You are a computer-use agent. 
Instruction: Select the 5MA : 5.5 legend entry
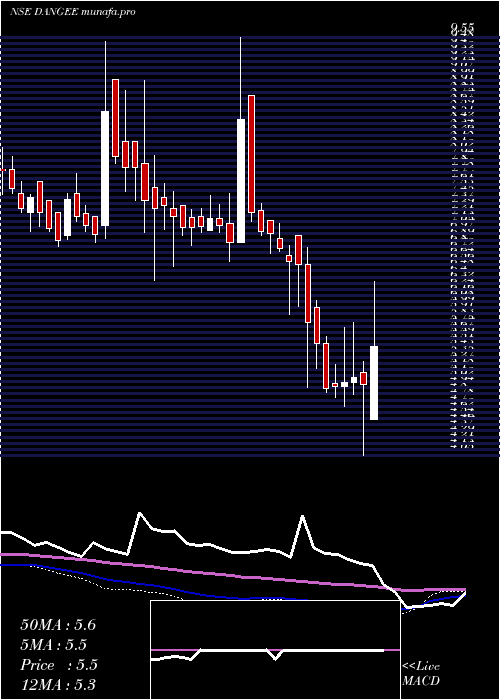pos(53,645)
